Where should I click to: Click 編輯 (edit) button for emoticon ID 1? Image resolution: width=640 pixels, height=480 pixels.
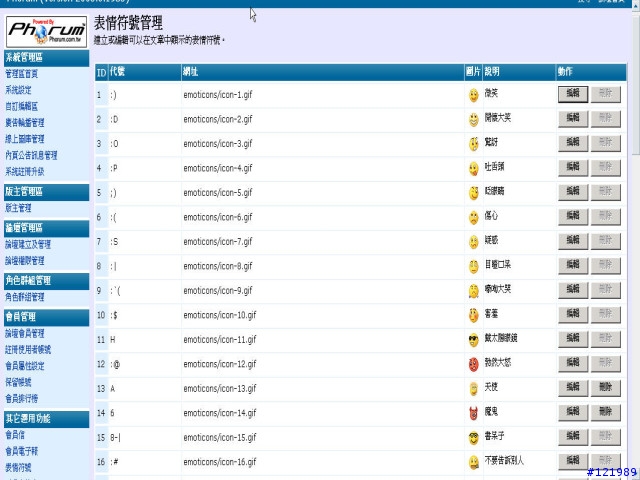point(573,94)
